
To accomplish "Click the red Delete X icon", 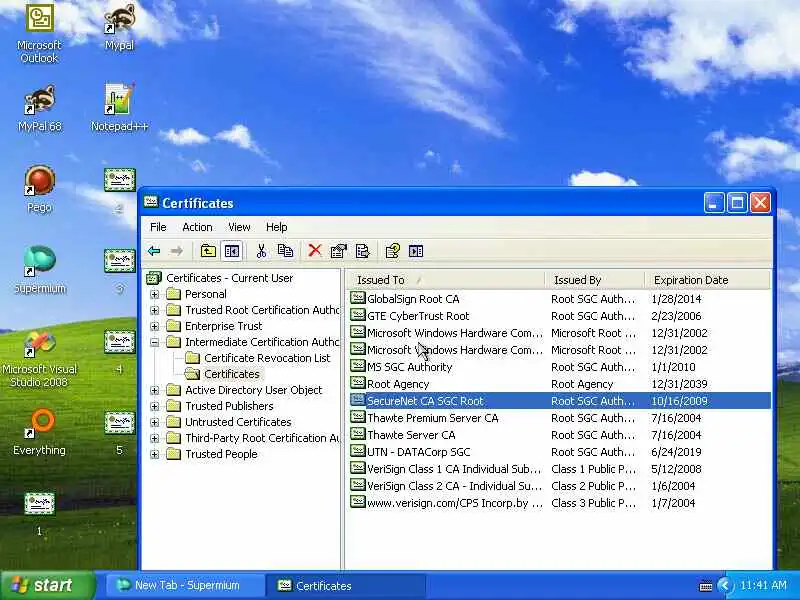I will 315,251.
